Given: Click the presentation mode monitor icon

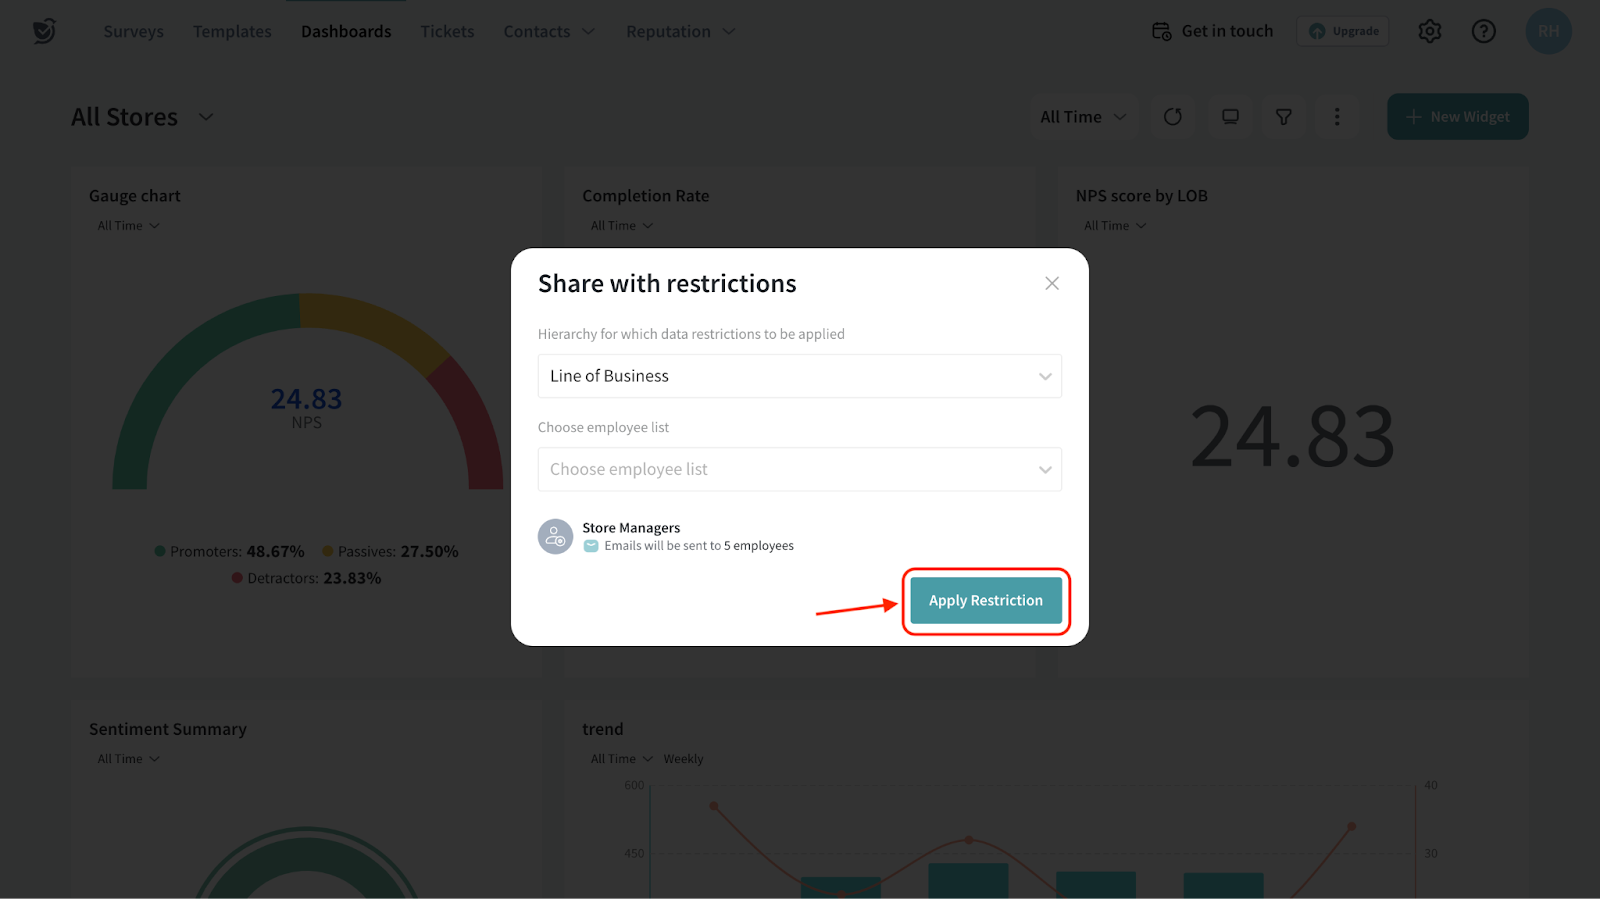Looking at the screenshot, I should (1230, 117).
